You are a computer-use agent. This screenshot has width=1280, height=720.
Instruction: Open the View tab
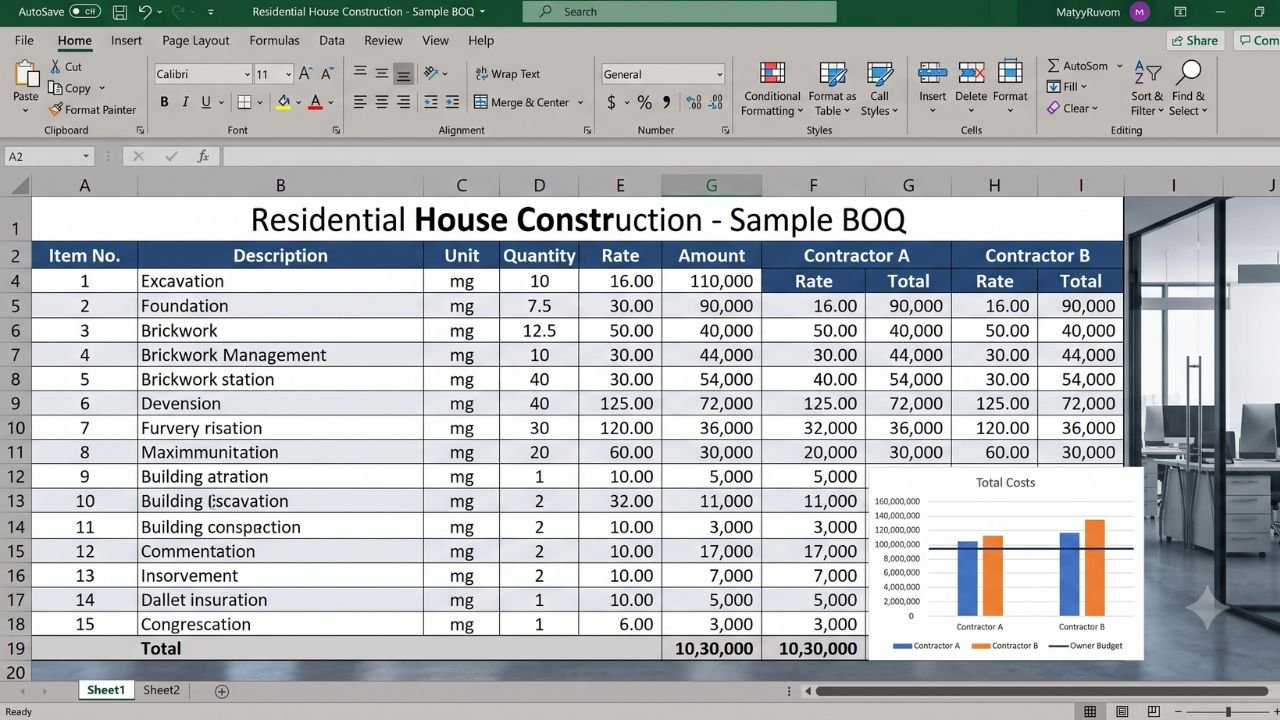point(435,41)
